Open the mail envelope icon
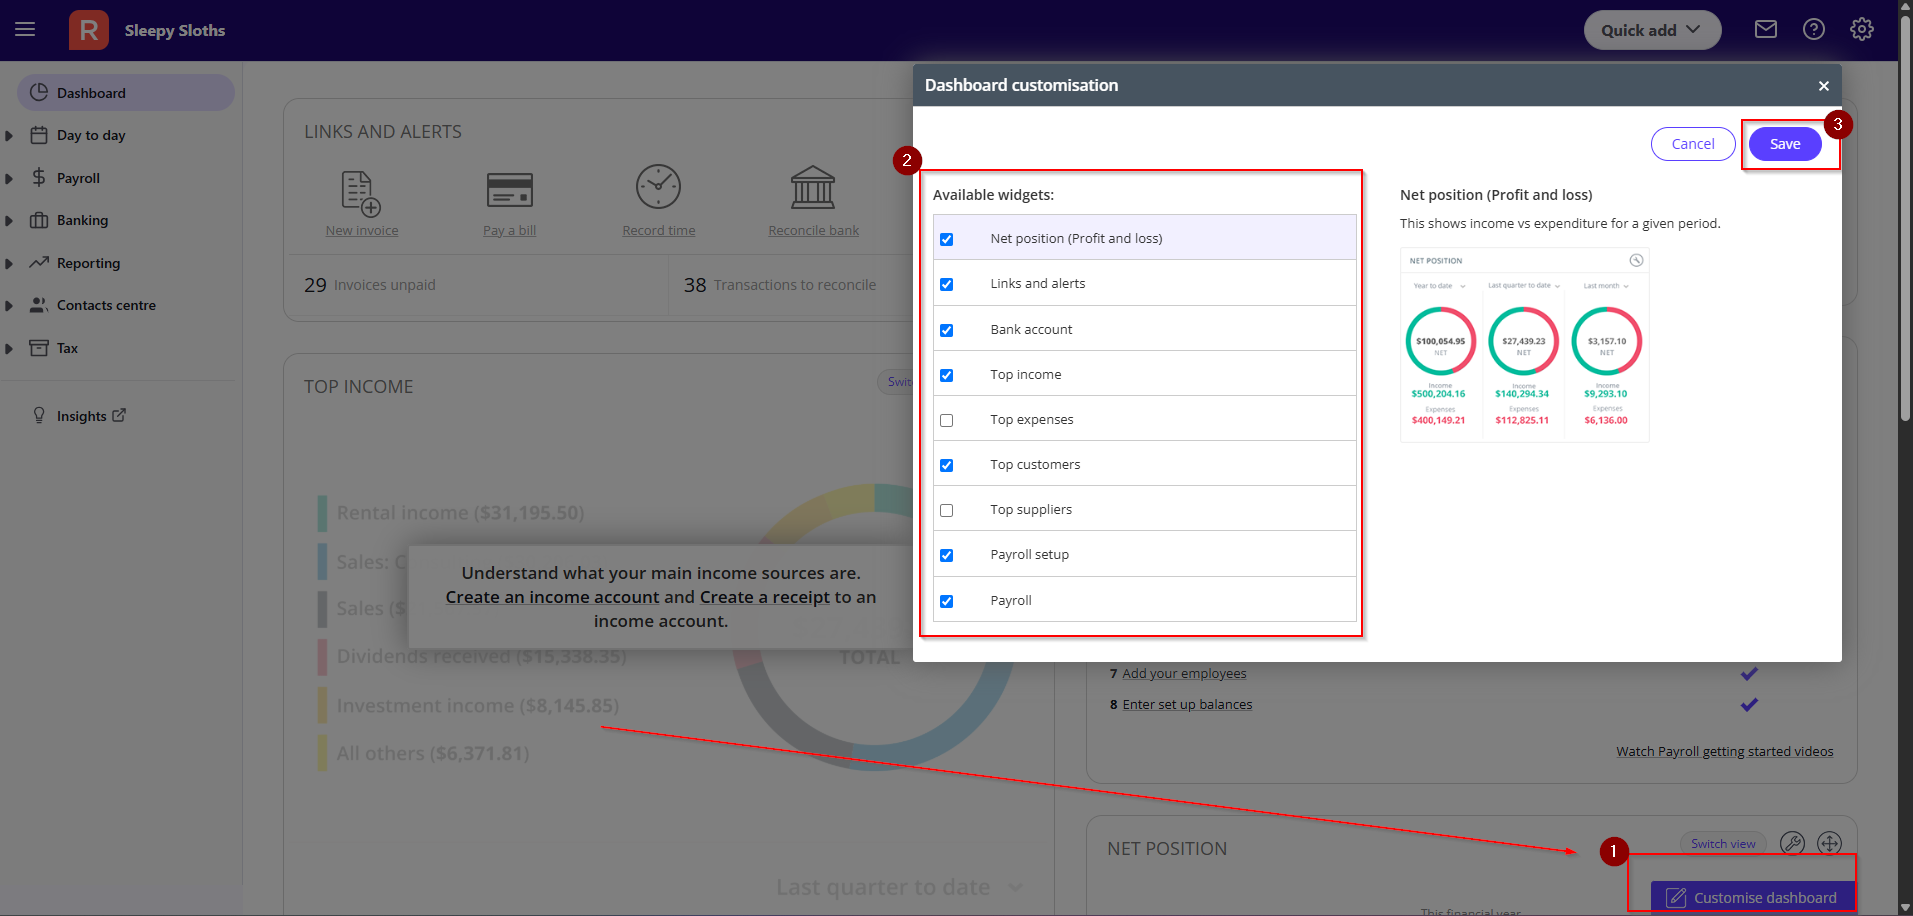 (1766, 30)
